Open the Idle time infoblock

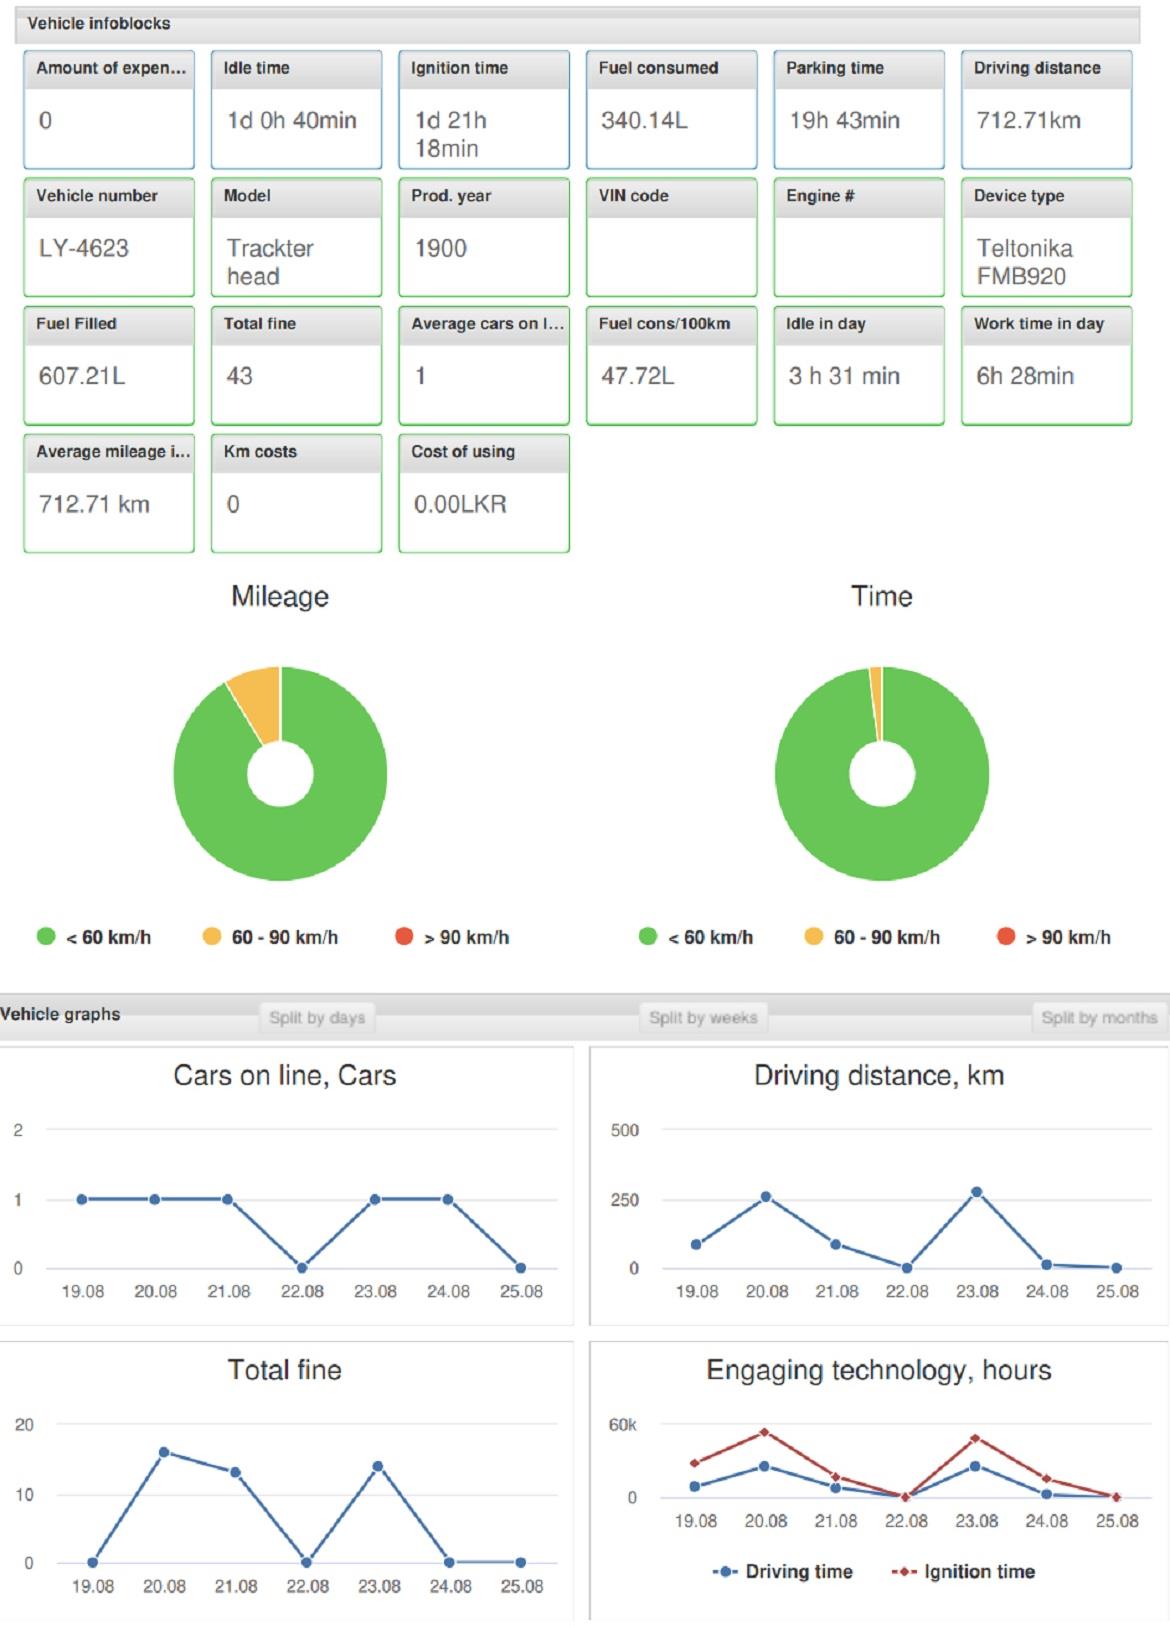296,110
